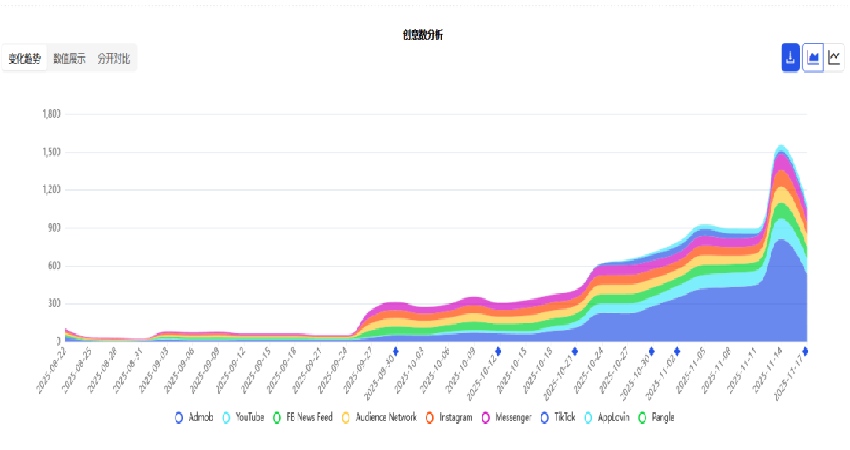850x450 pixels.
Task: Click the blue marker at 2025-11-17
Action: tap(806, 351)
